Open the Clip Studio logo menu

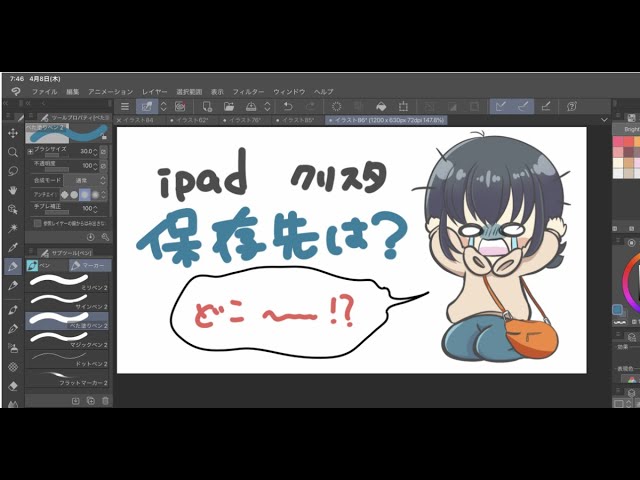16,91
